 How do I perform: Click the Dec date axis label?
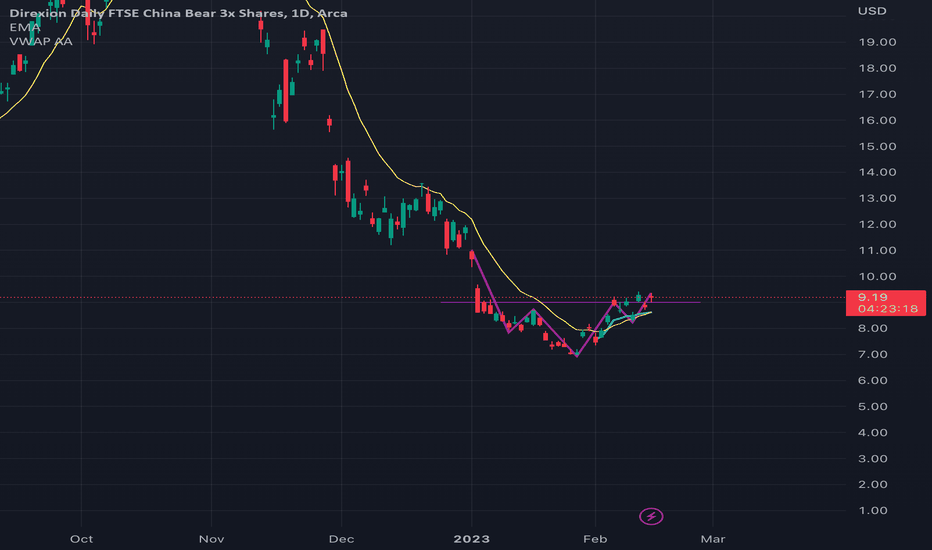341,539
